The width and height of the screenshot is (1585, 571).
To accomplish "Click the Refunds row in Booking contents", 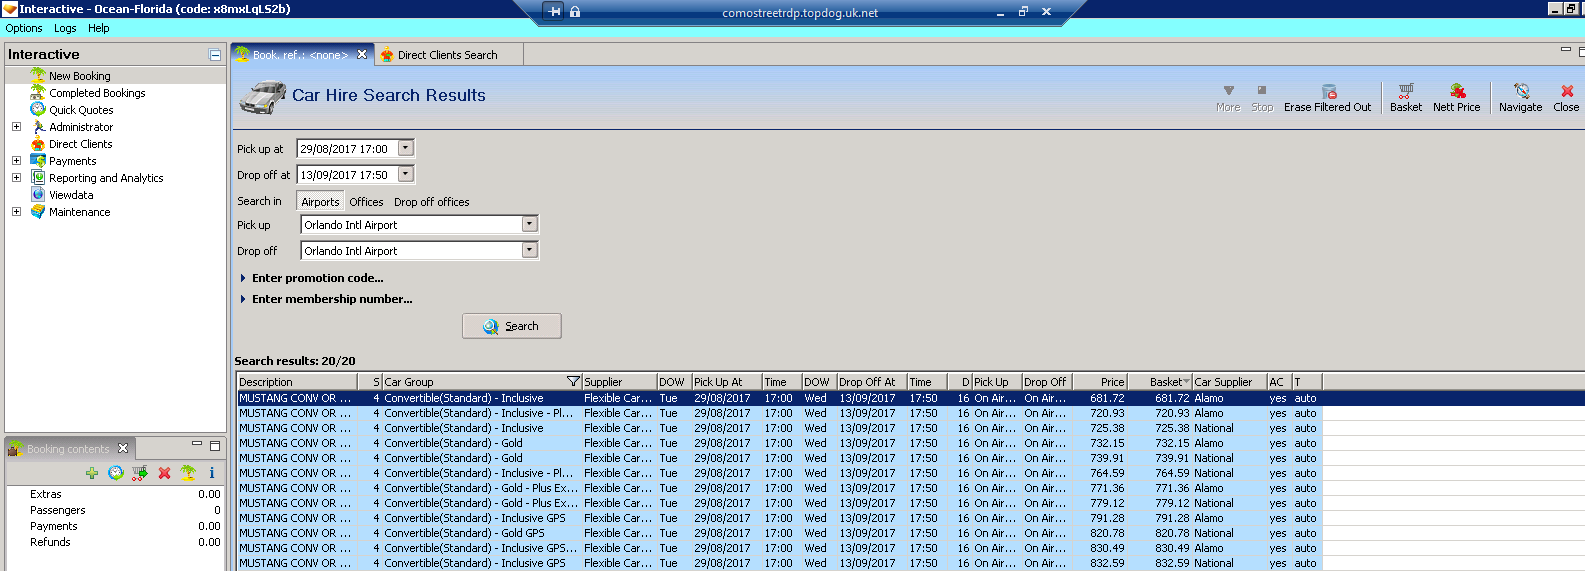I will [x=115, y=542].
